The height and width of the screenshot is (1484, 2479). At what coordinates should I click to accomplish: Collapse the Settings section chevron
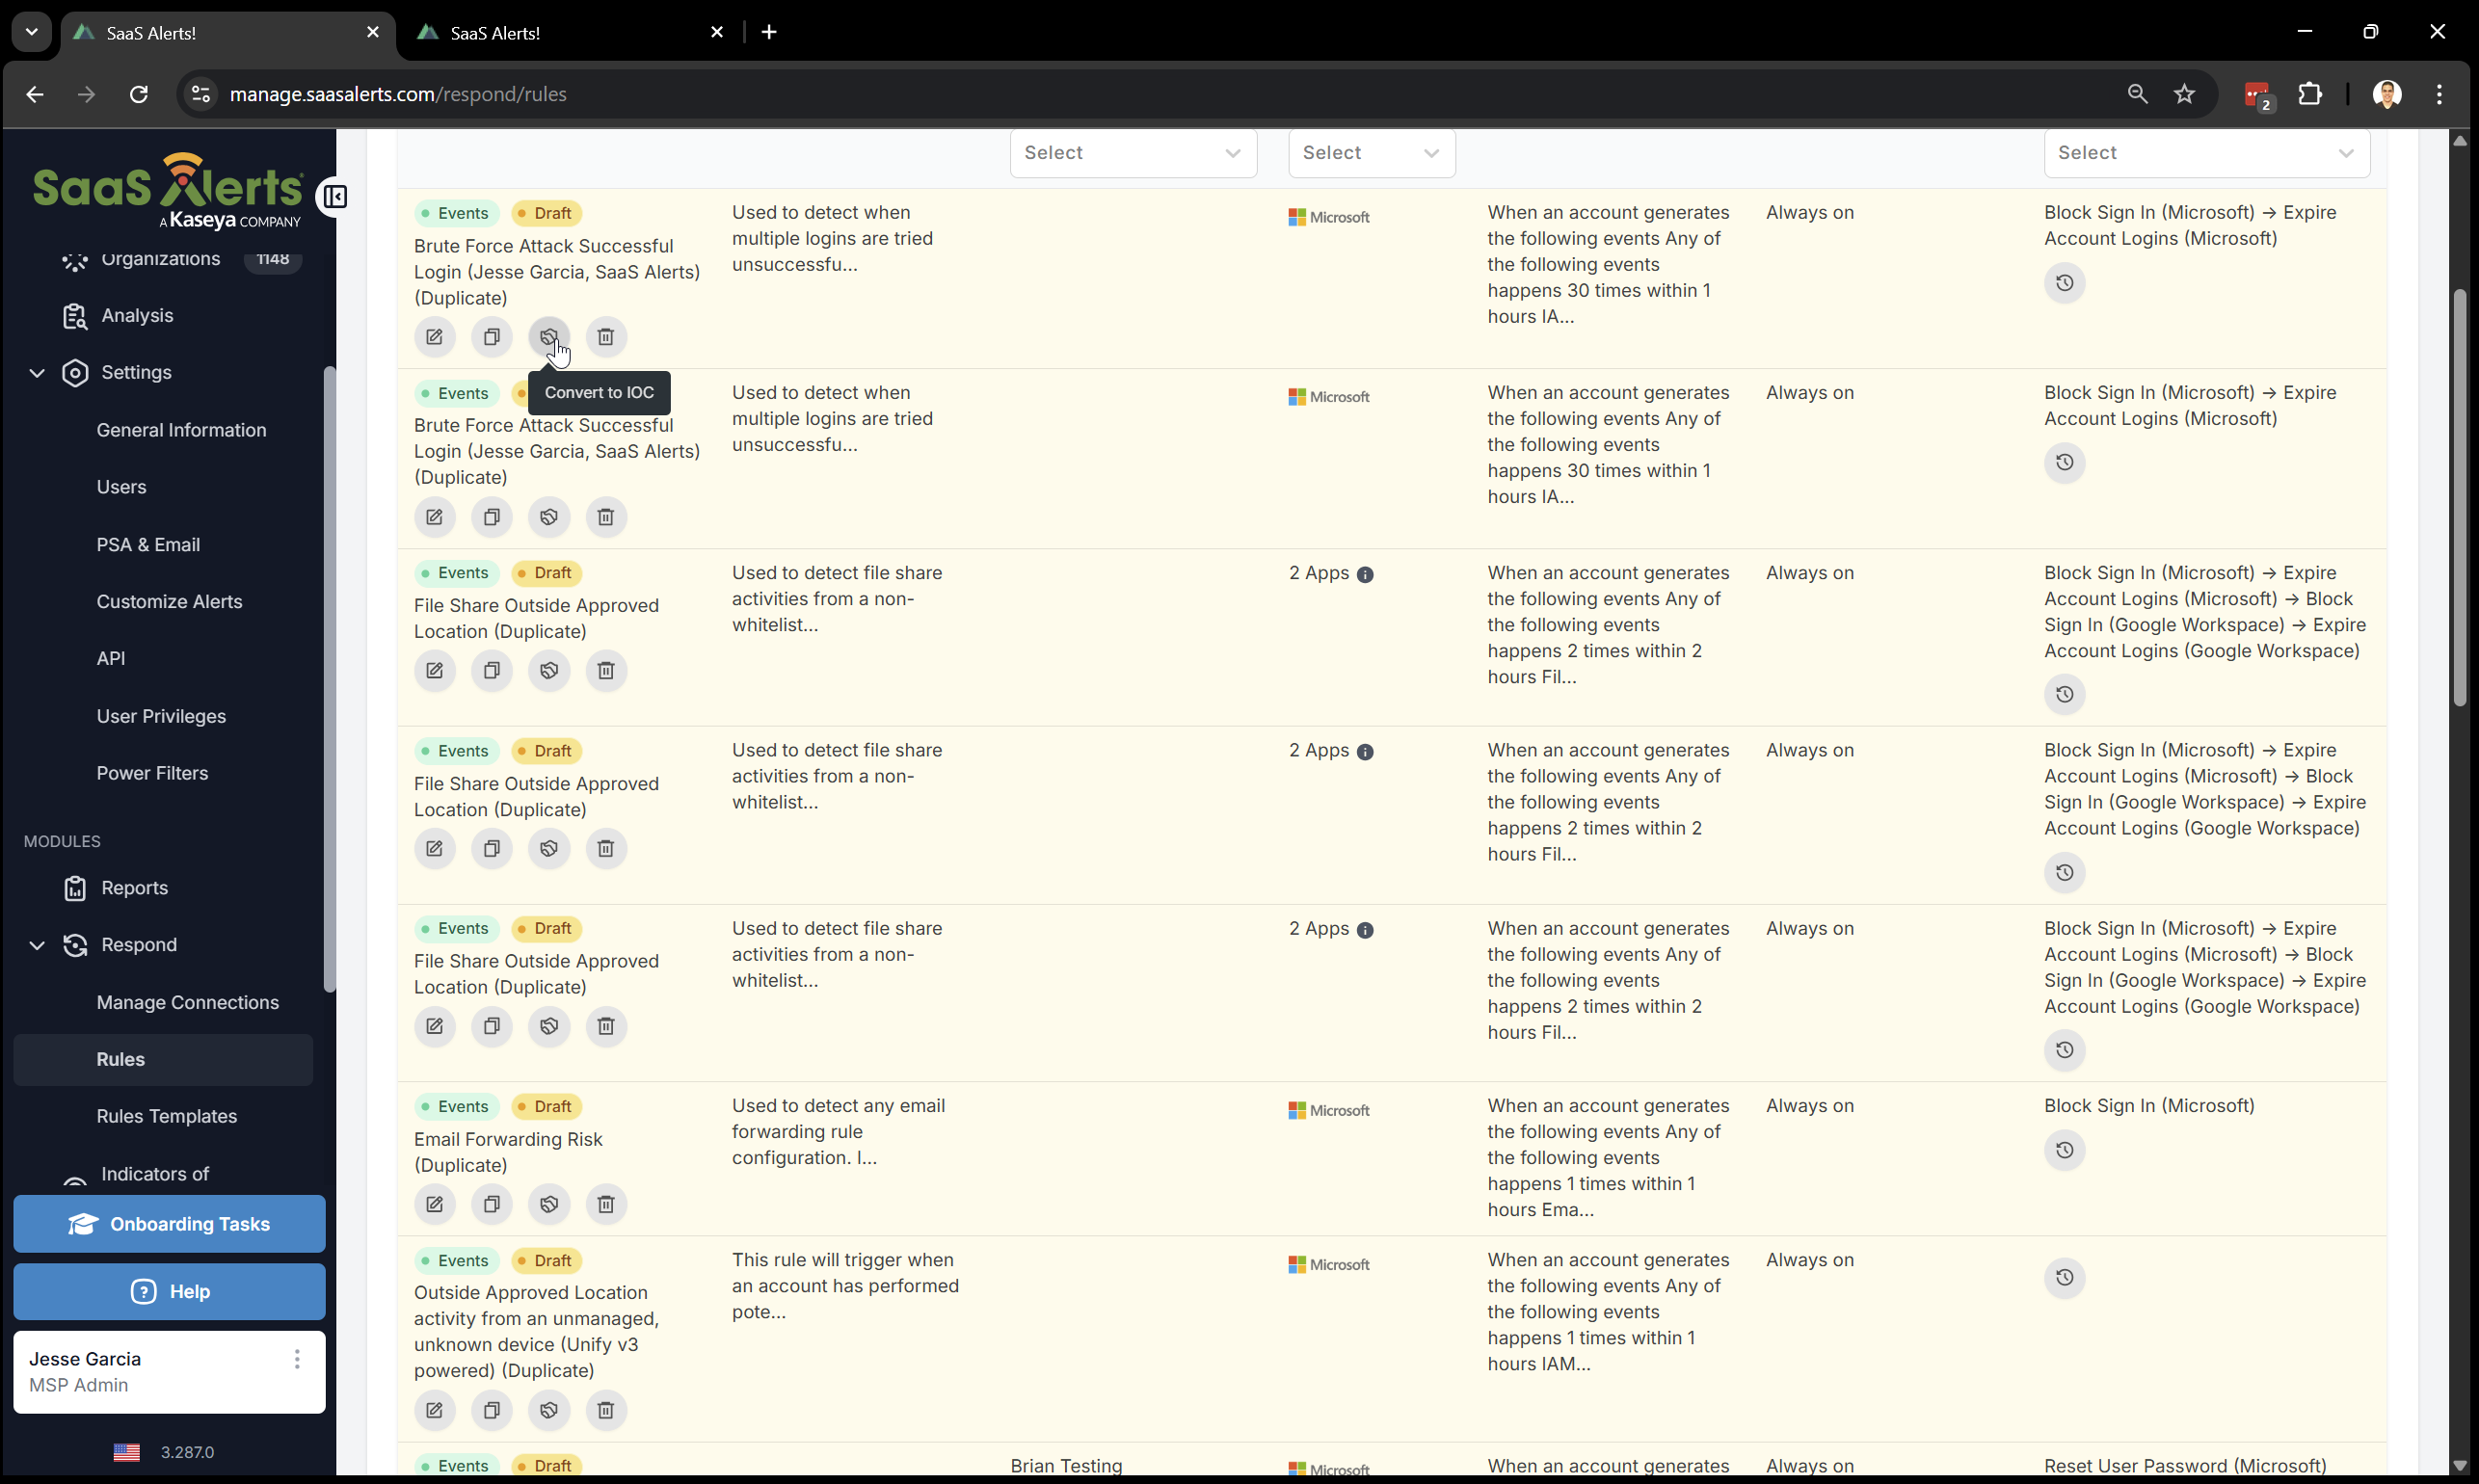tap(37, 373)
